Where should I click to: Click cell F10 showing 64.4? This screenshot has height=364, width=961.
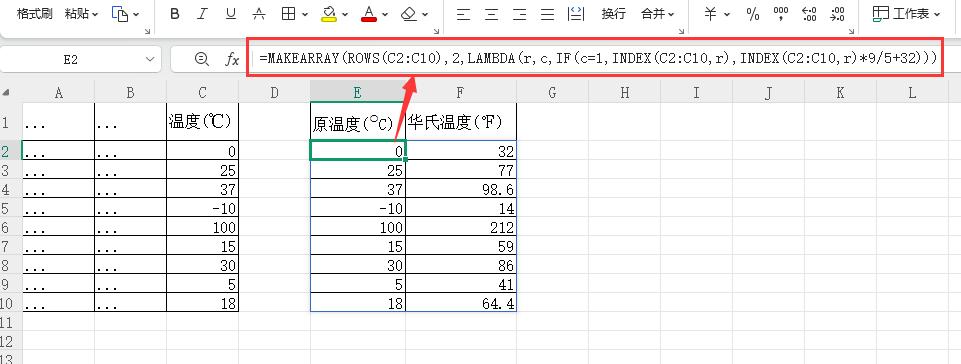pos(461,303)
